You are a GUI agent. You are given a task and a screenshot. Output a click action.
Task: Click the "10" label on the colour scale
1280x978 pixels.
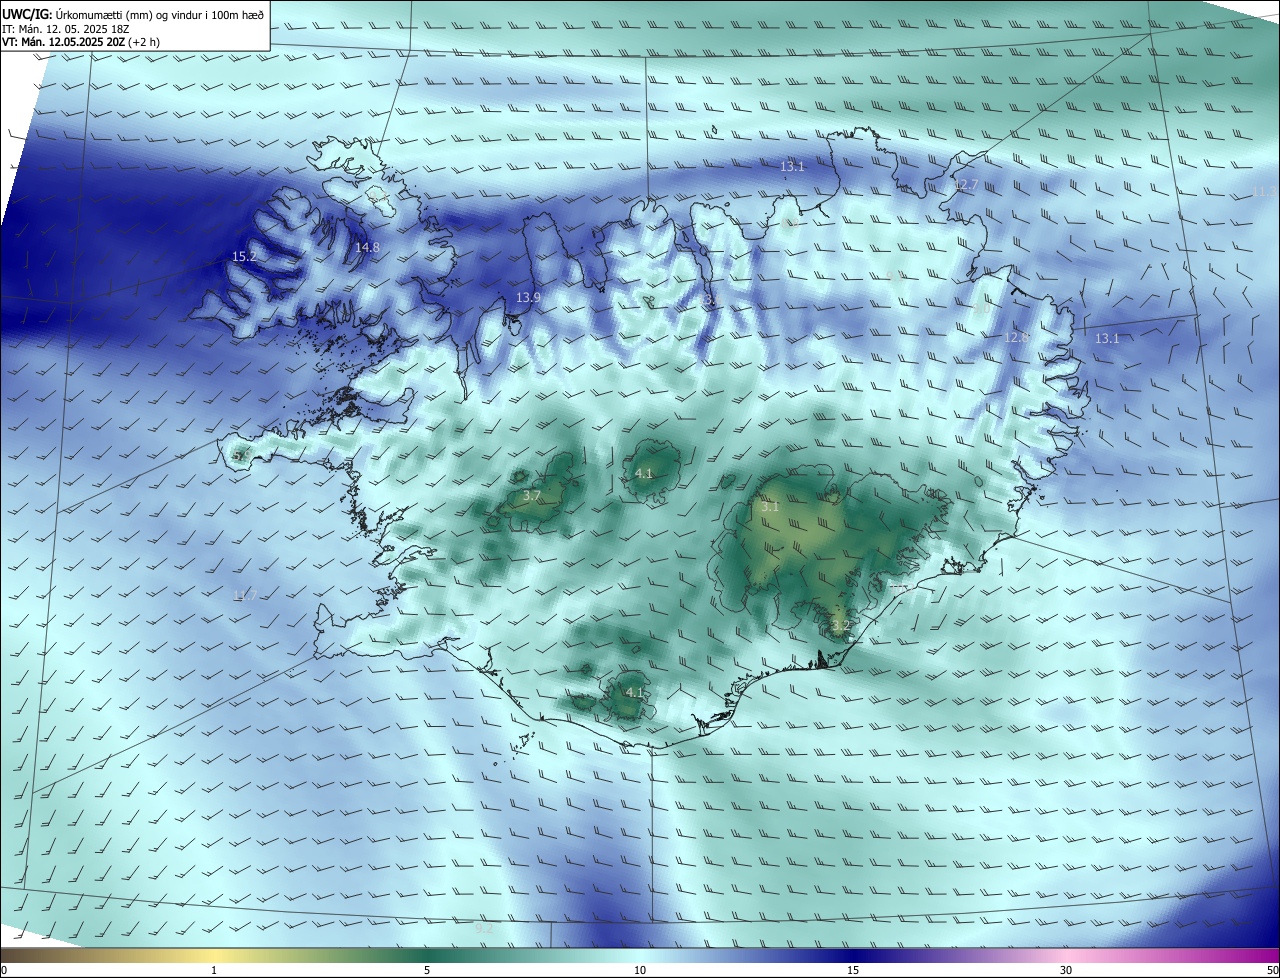coord(640,970)
